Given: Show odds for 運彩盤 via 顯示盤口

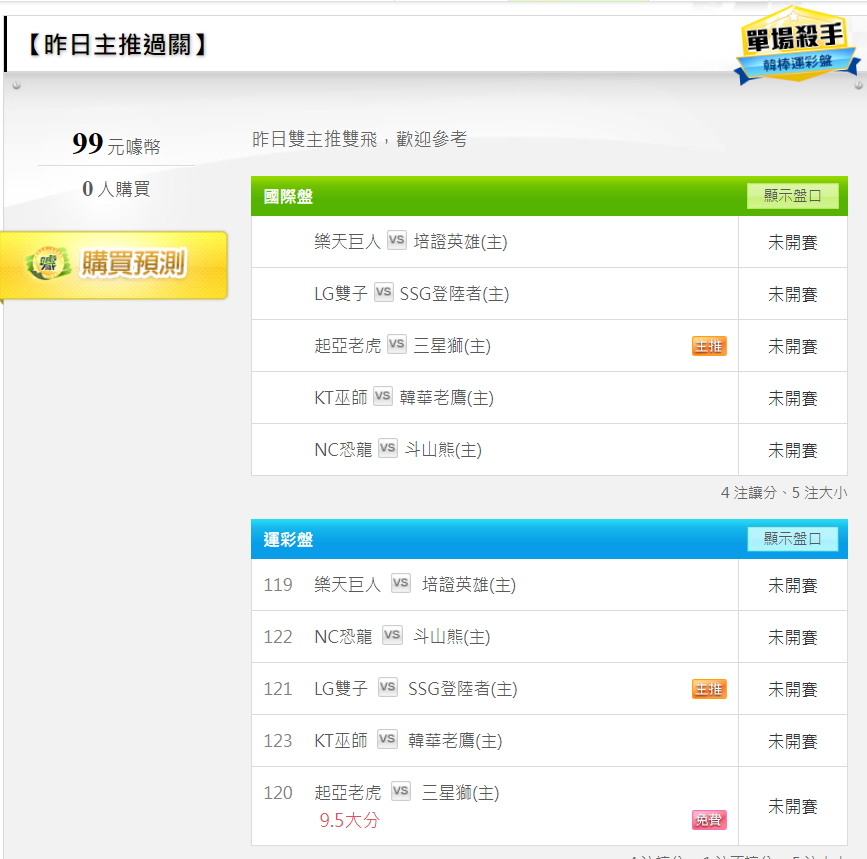Looking at the screenshot, I should [x=792, y=539].
